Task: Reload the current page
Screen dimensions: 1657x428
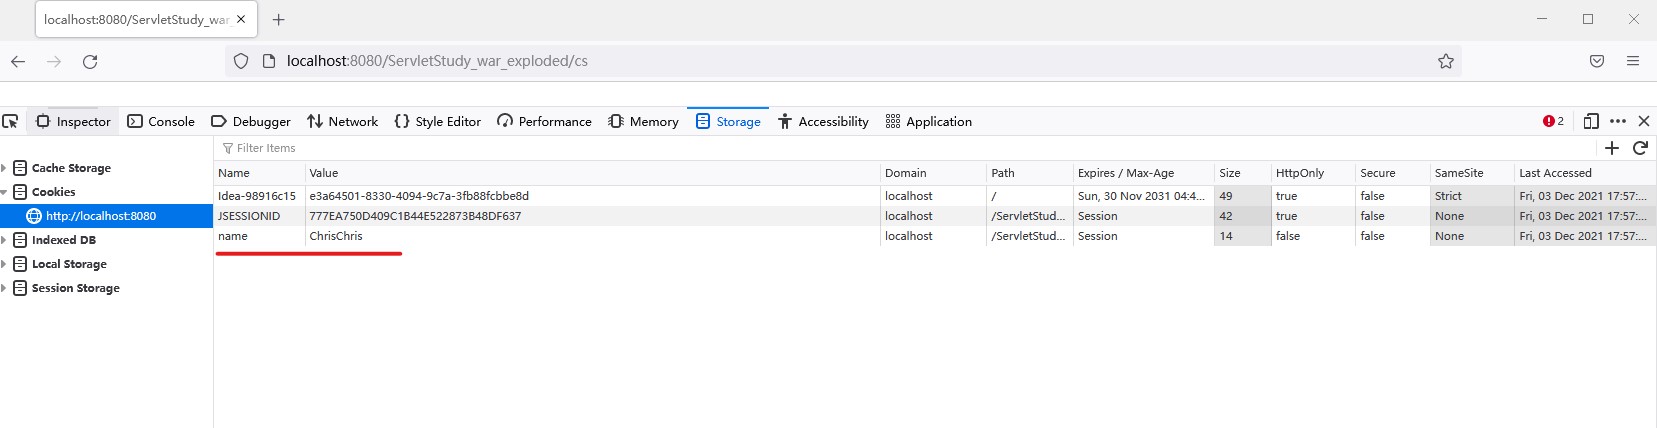Action: pos(90,61)
